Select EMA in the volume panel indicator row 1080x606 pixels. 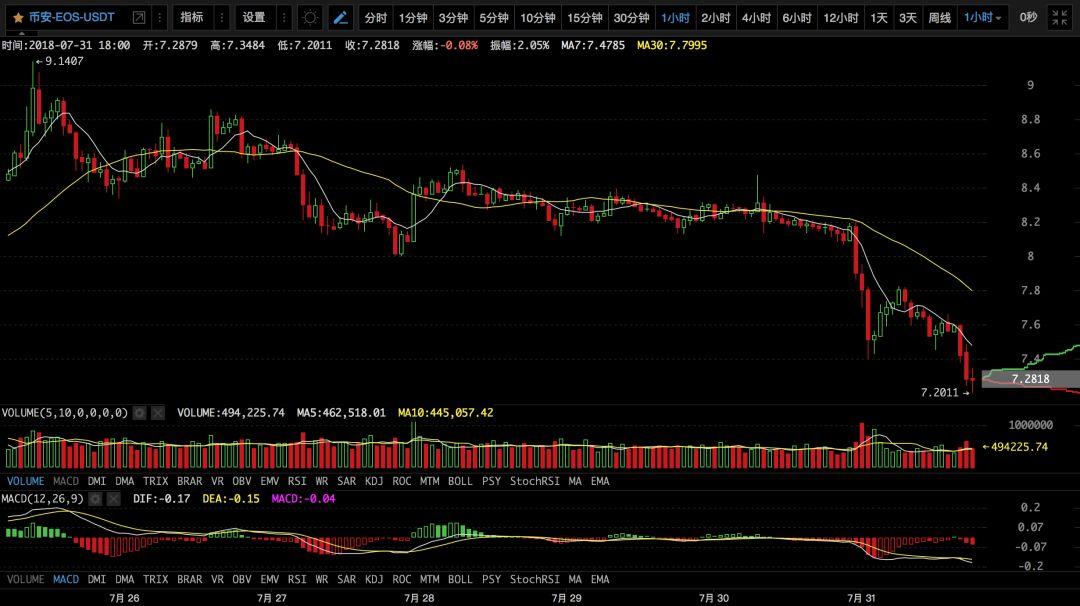600,481
